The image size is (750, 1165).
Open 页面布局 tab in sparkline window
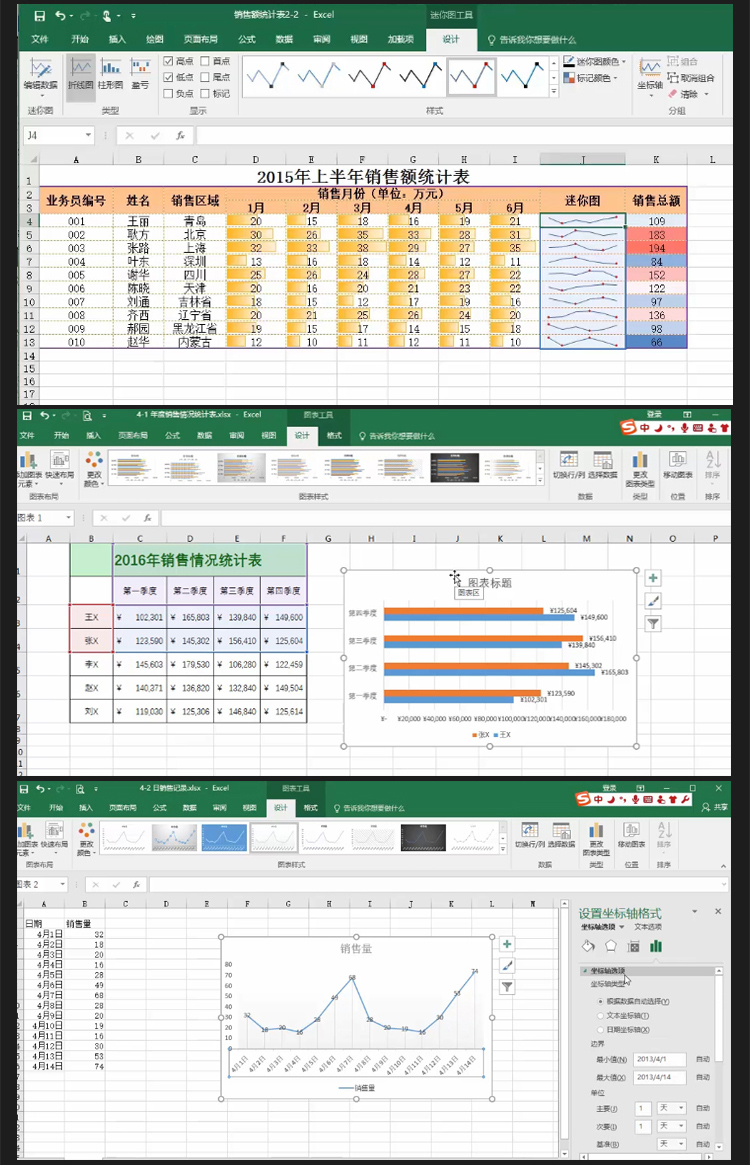[201, 39]
